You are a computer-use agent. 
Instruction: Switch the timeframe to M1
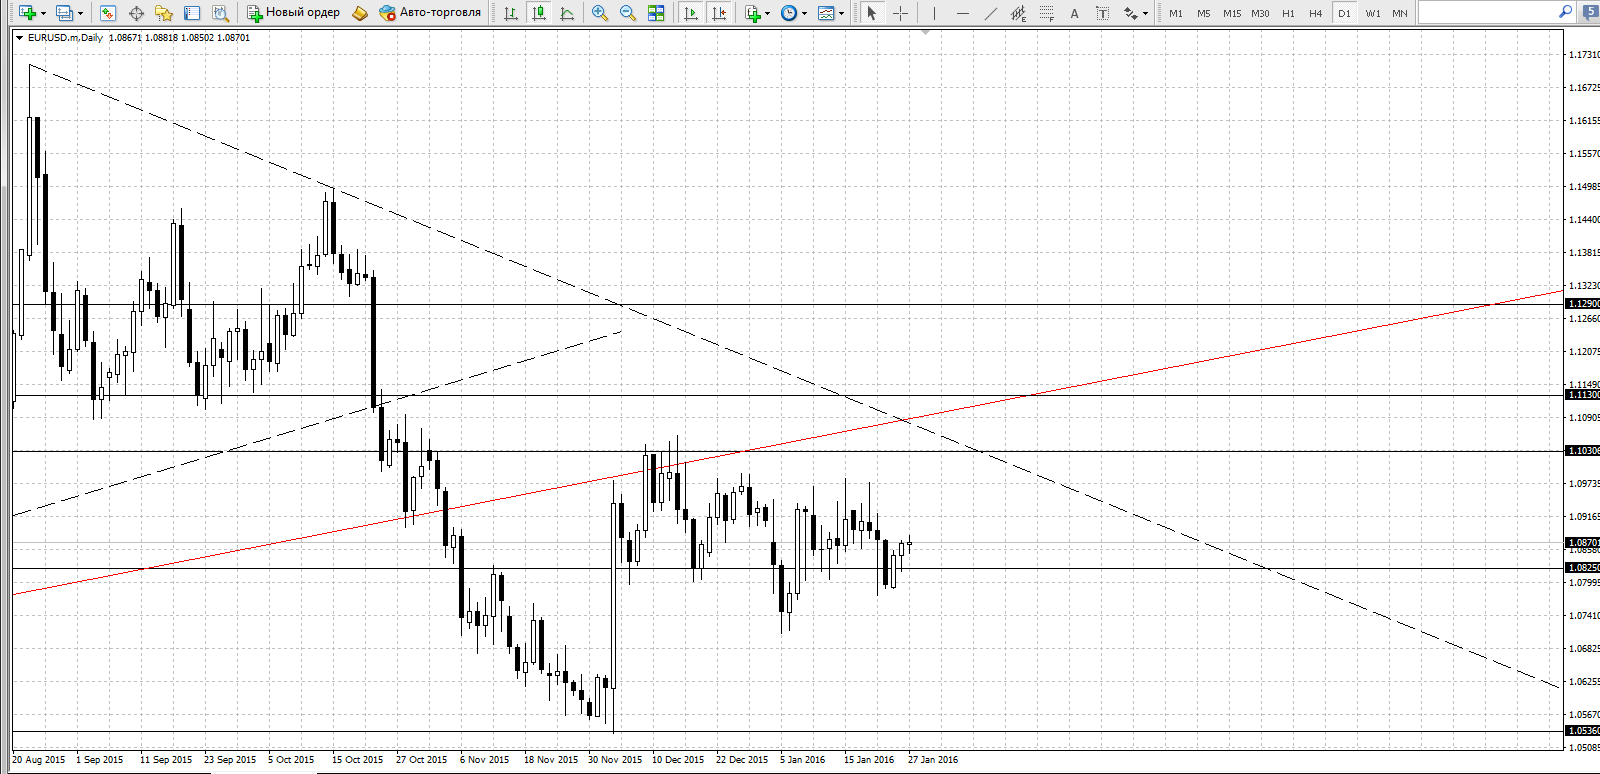point(1176,13)
